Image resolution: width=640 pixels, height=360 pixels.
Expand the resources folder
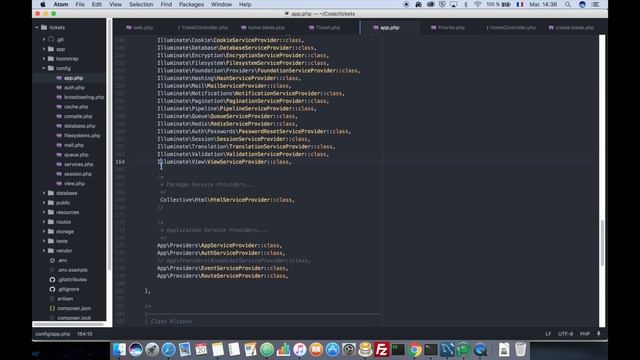(44, 212)
